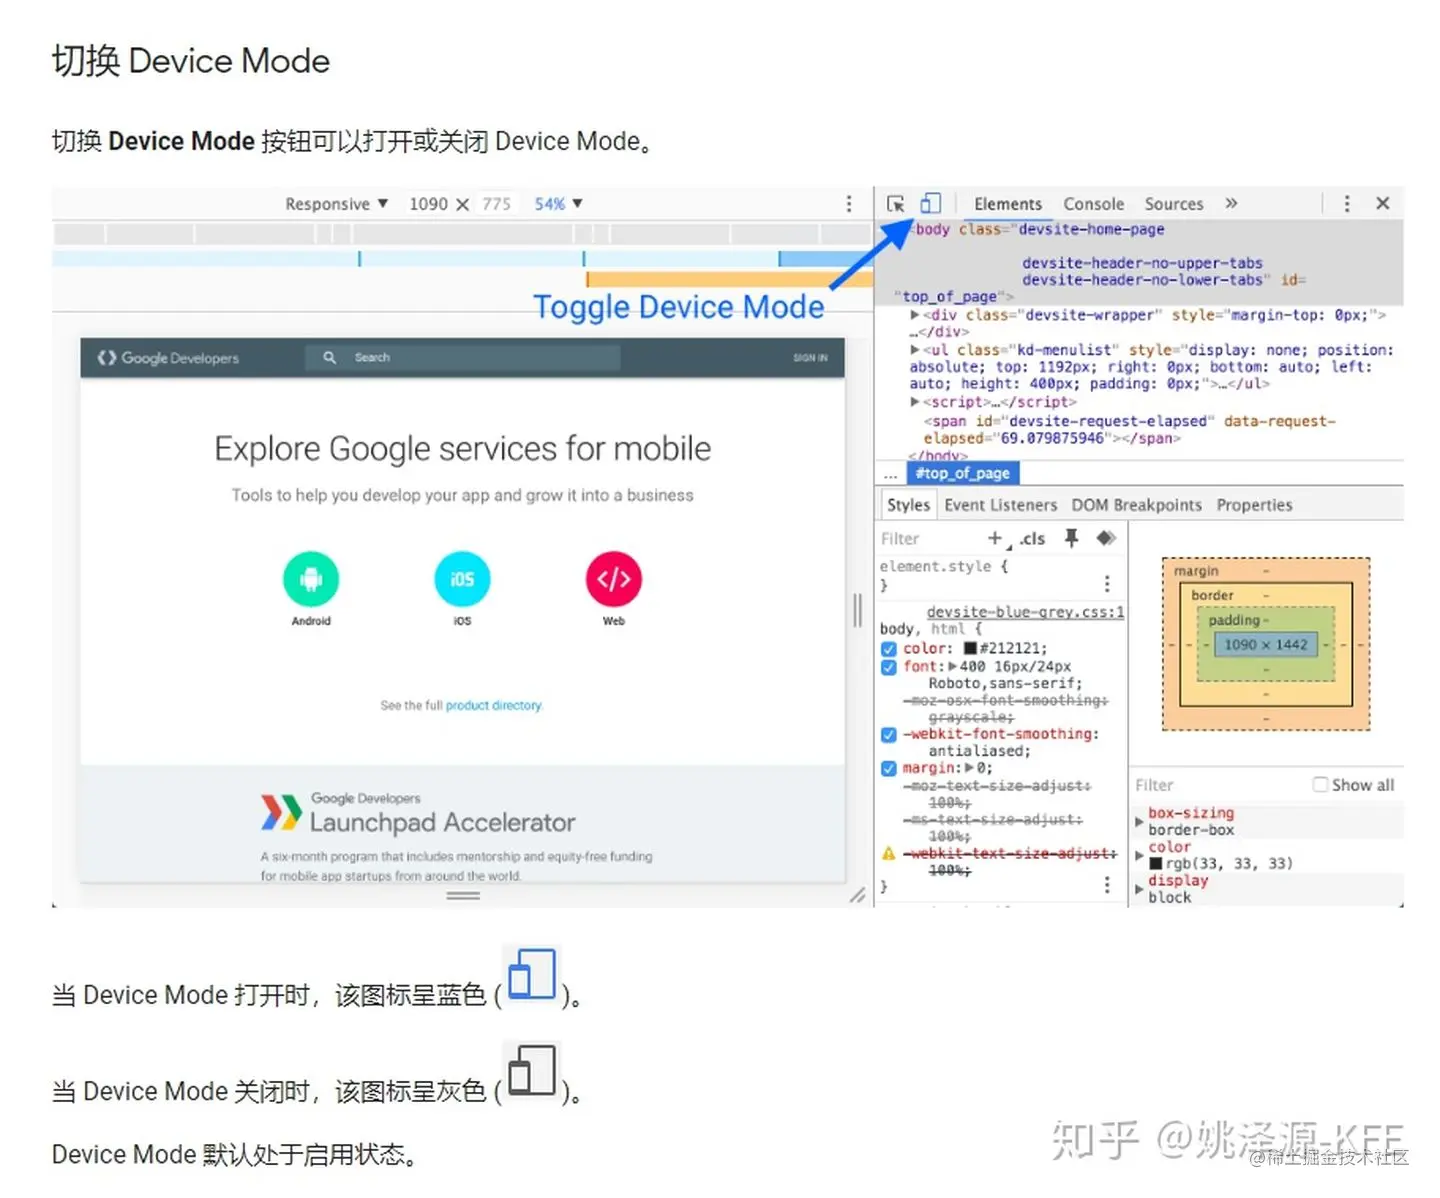
Task: Click SIGN IN on the Google Developers page
Action: pyautogui.click(x=810, y=357)
